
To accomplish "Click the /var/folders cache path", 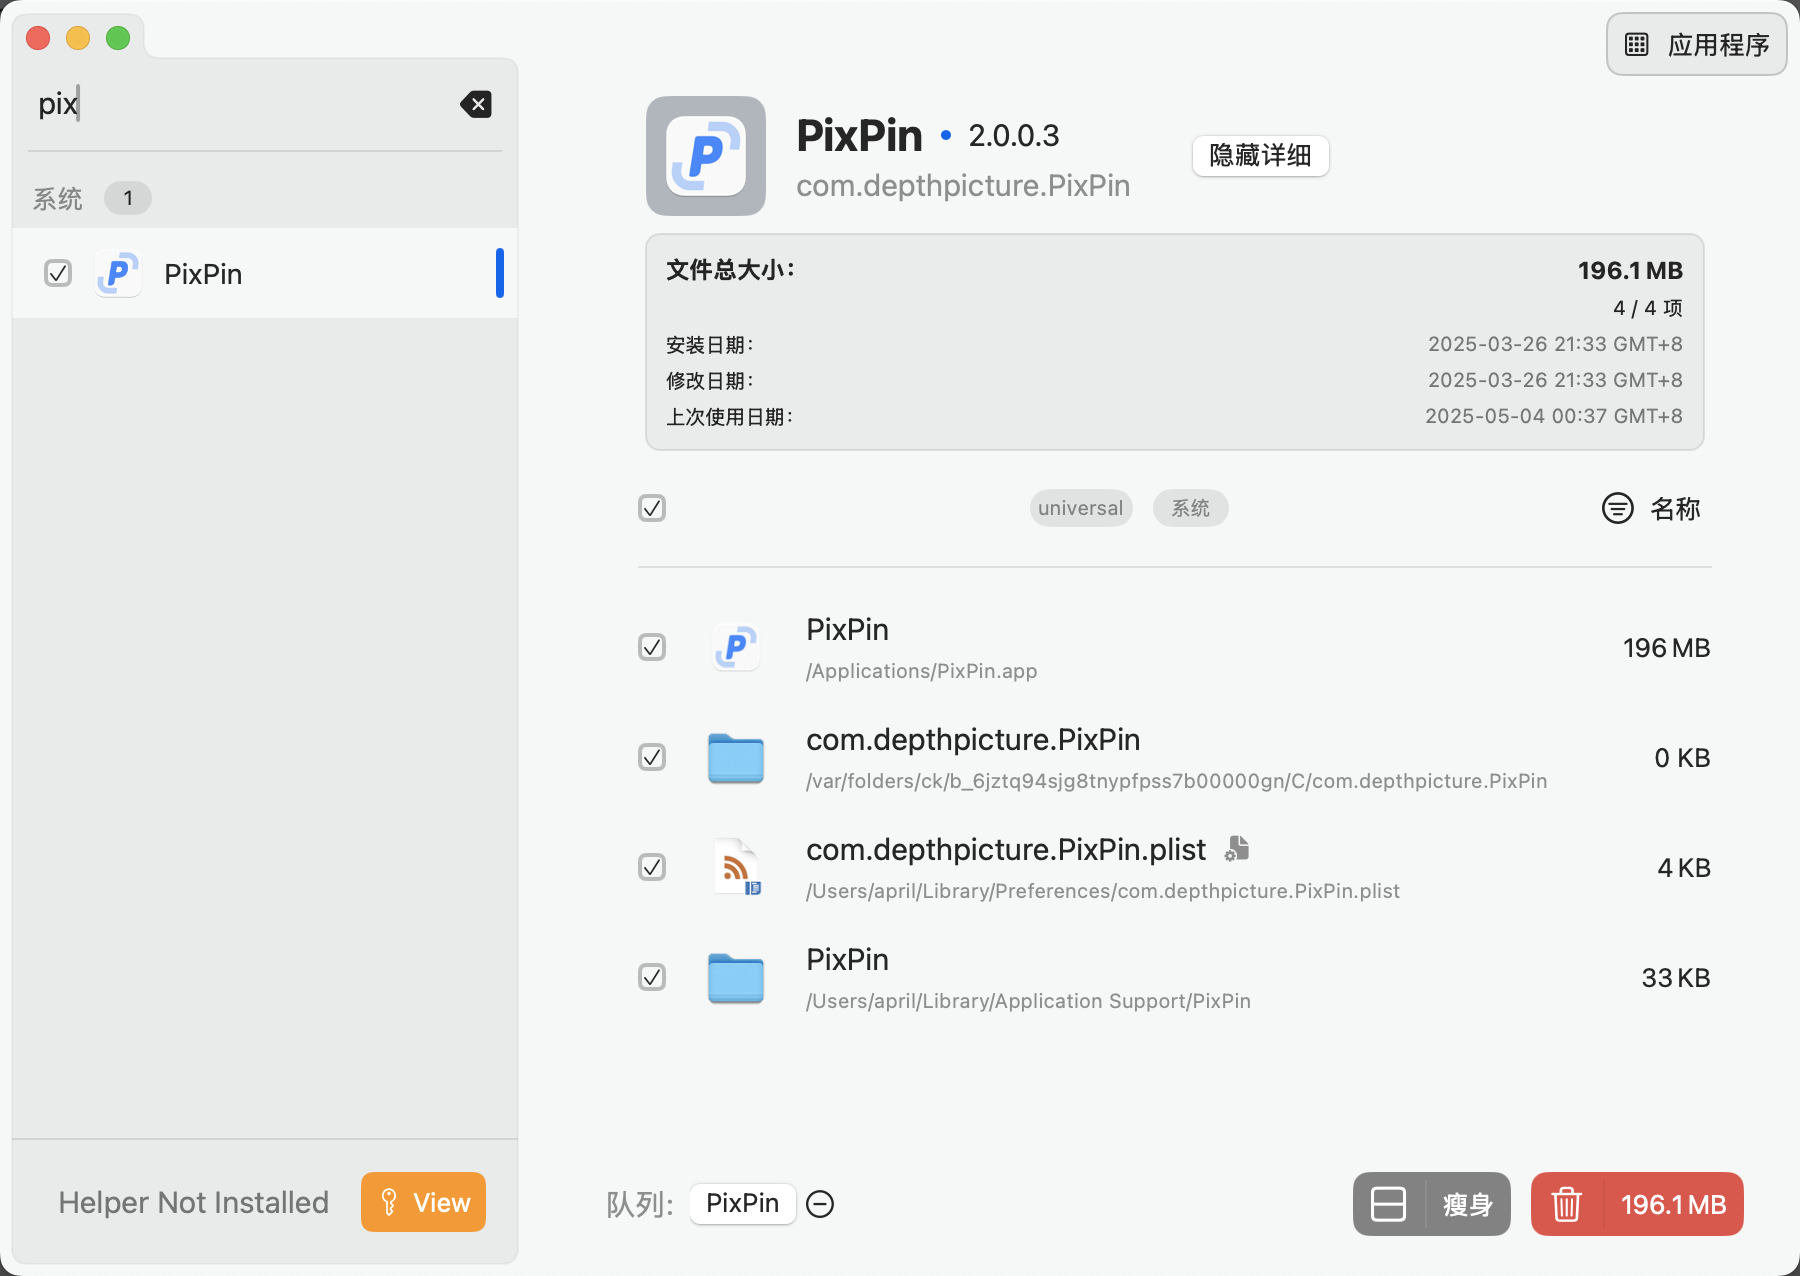I will pyautogui.click(x=1176, y=781).
